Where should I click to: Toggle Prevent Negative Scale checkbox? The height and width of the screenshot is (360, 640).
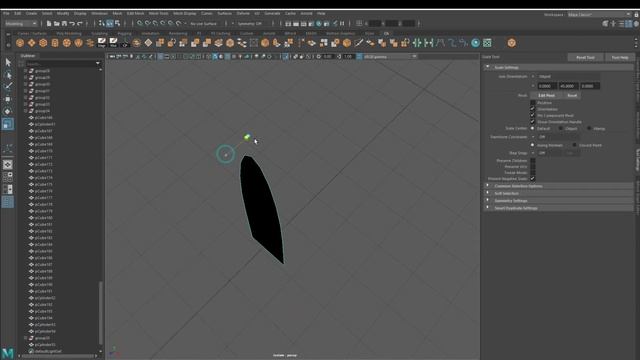[533, 179]
